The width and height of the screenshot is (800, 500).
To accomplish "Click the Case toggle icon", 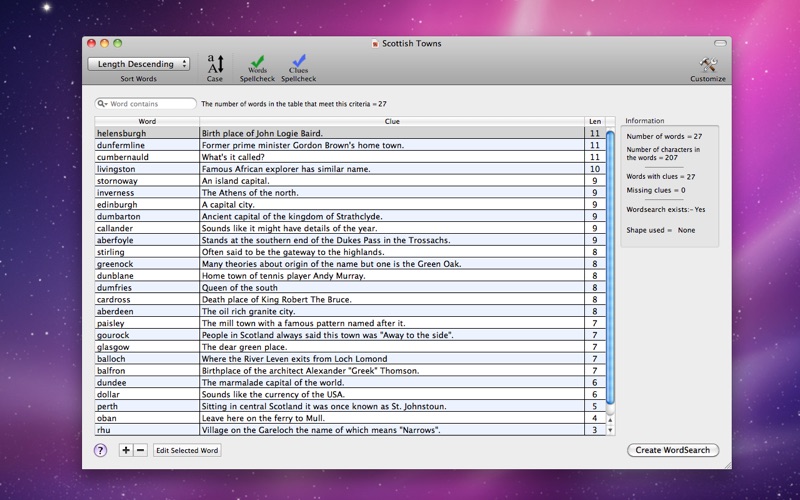I will (215, 64).
